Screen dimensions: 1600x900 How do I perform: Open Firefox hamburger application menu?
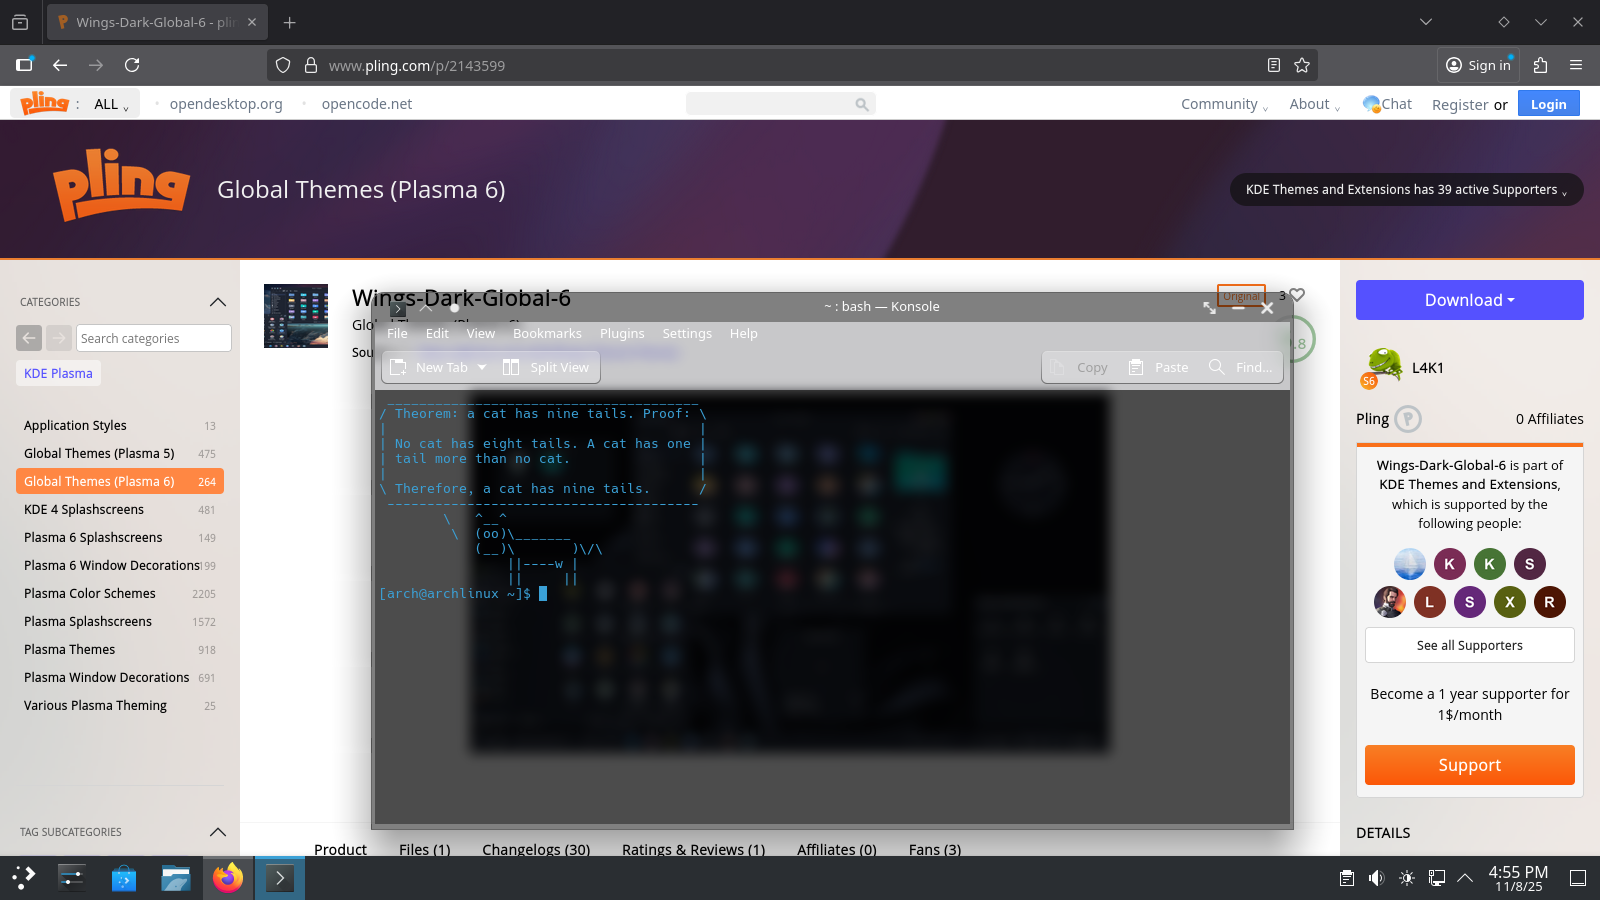[1576, 65]
